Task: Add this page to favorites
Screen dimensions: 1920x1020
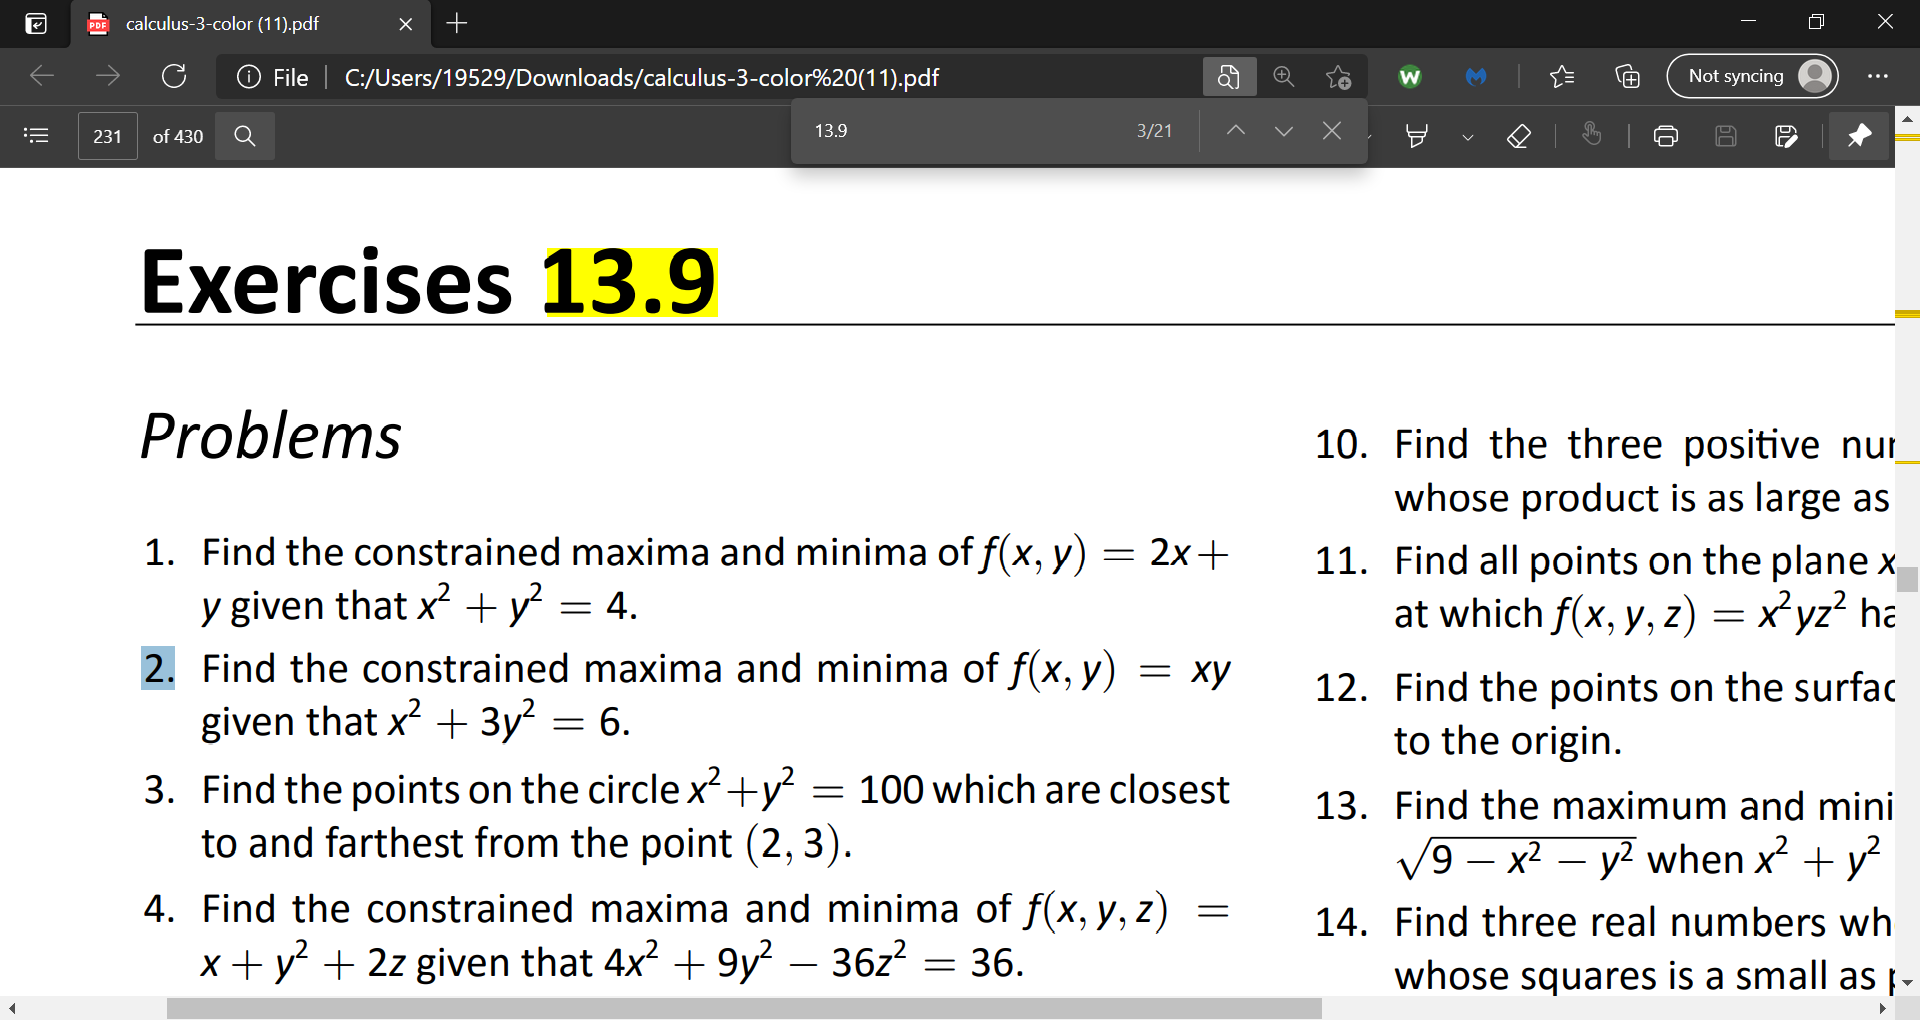Action: tap(1338, 76)
